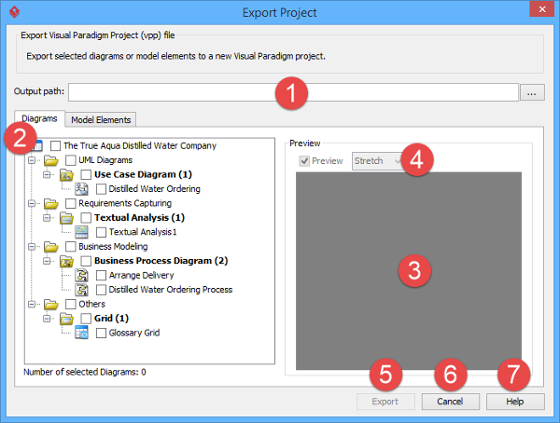Open the Stretch preview mode dropdown
Image resolution: width=560 pixels, height=423 pixels.
[x=378, y=161]
